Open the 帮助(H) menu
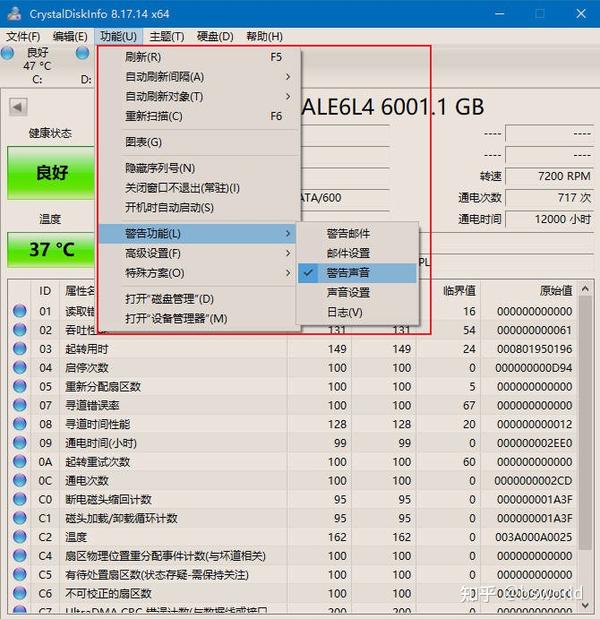 point(264,36)
